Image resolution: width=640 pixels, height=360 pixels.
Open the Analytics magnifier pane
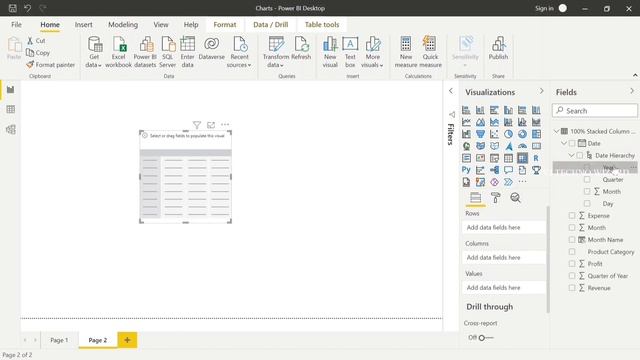516,198
